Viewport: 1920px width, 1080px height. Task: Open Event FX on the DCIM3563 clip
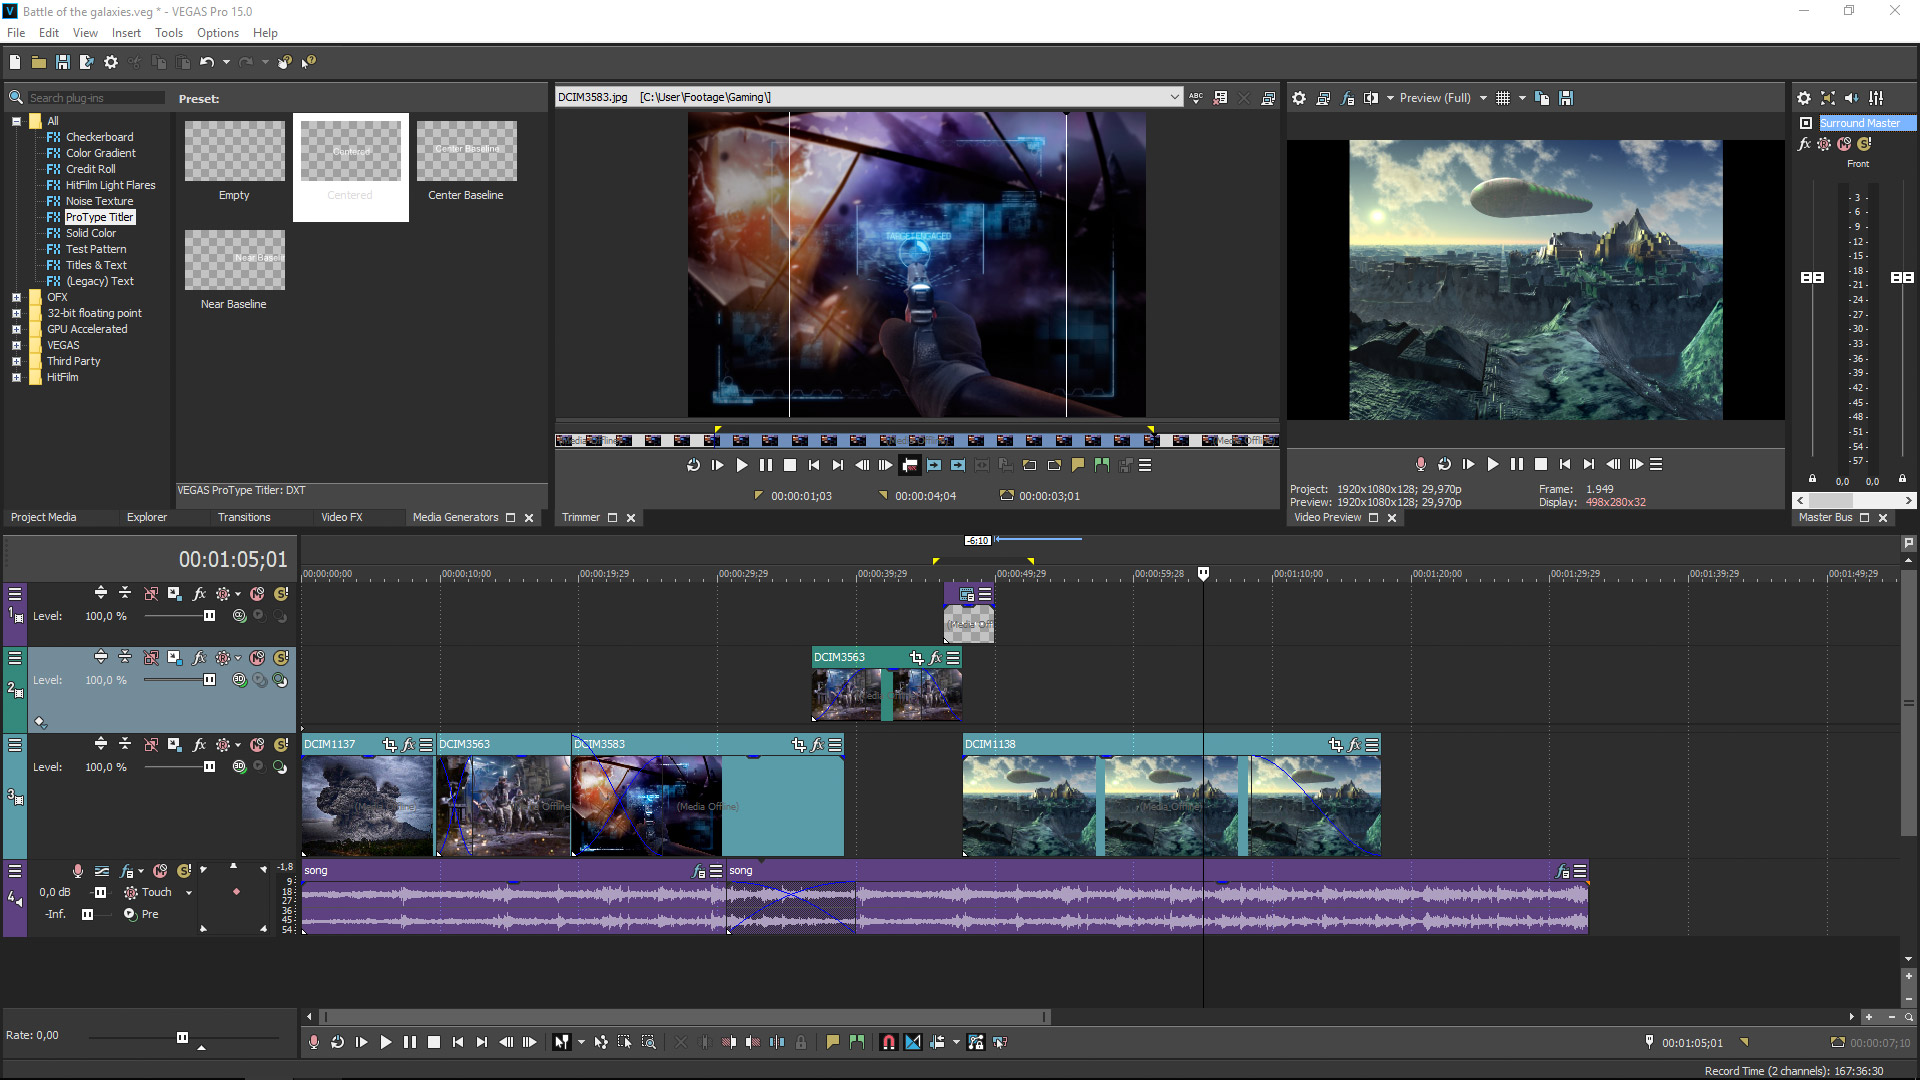click(935, 658)
